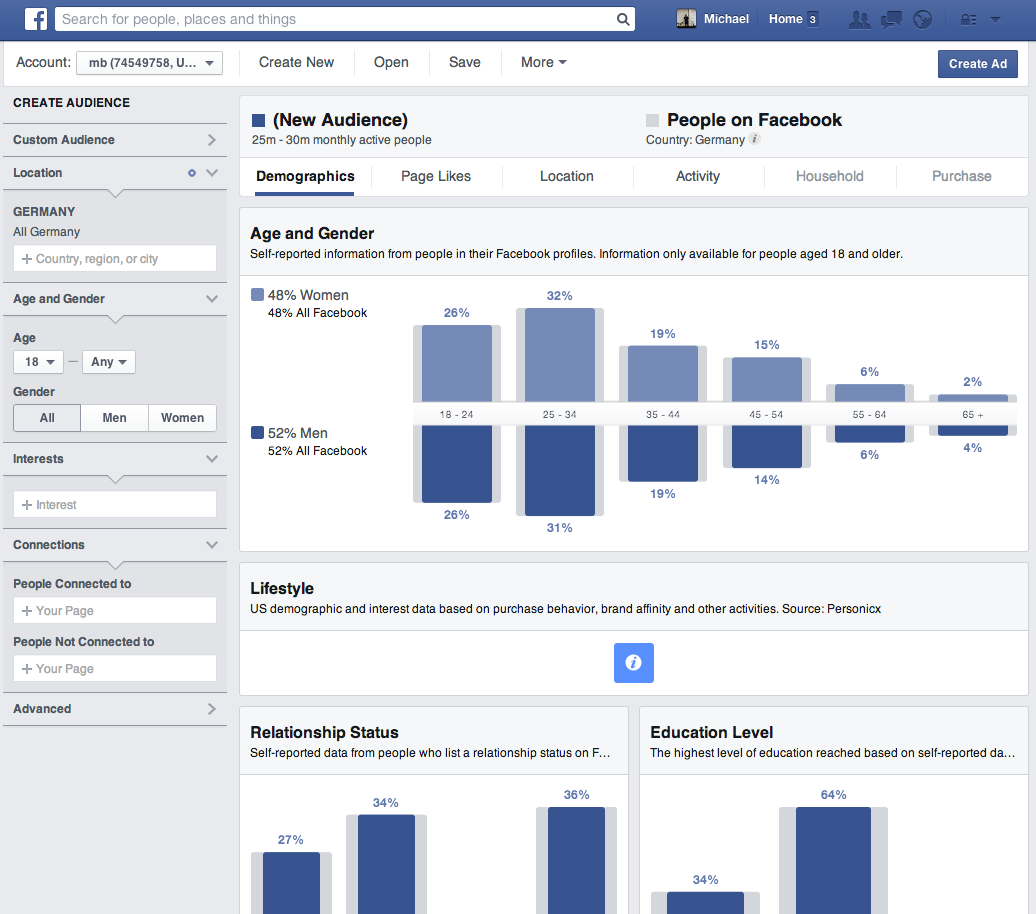
Task: Click Open in the toolbar
Action: point(391,62)
